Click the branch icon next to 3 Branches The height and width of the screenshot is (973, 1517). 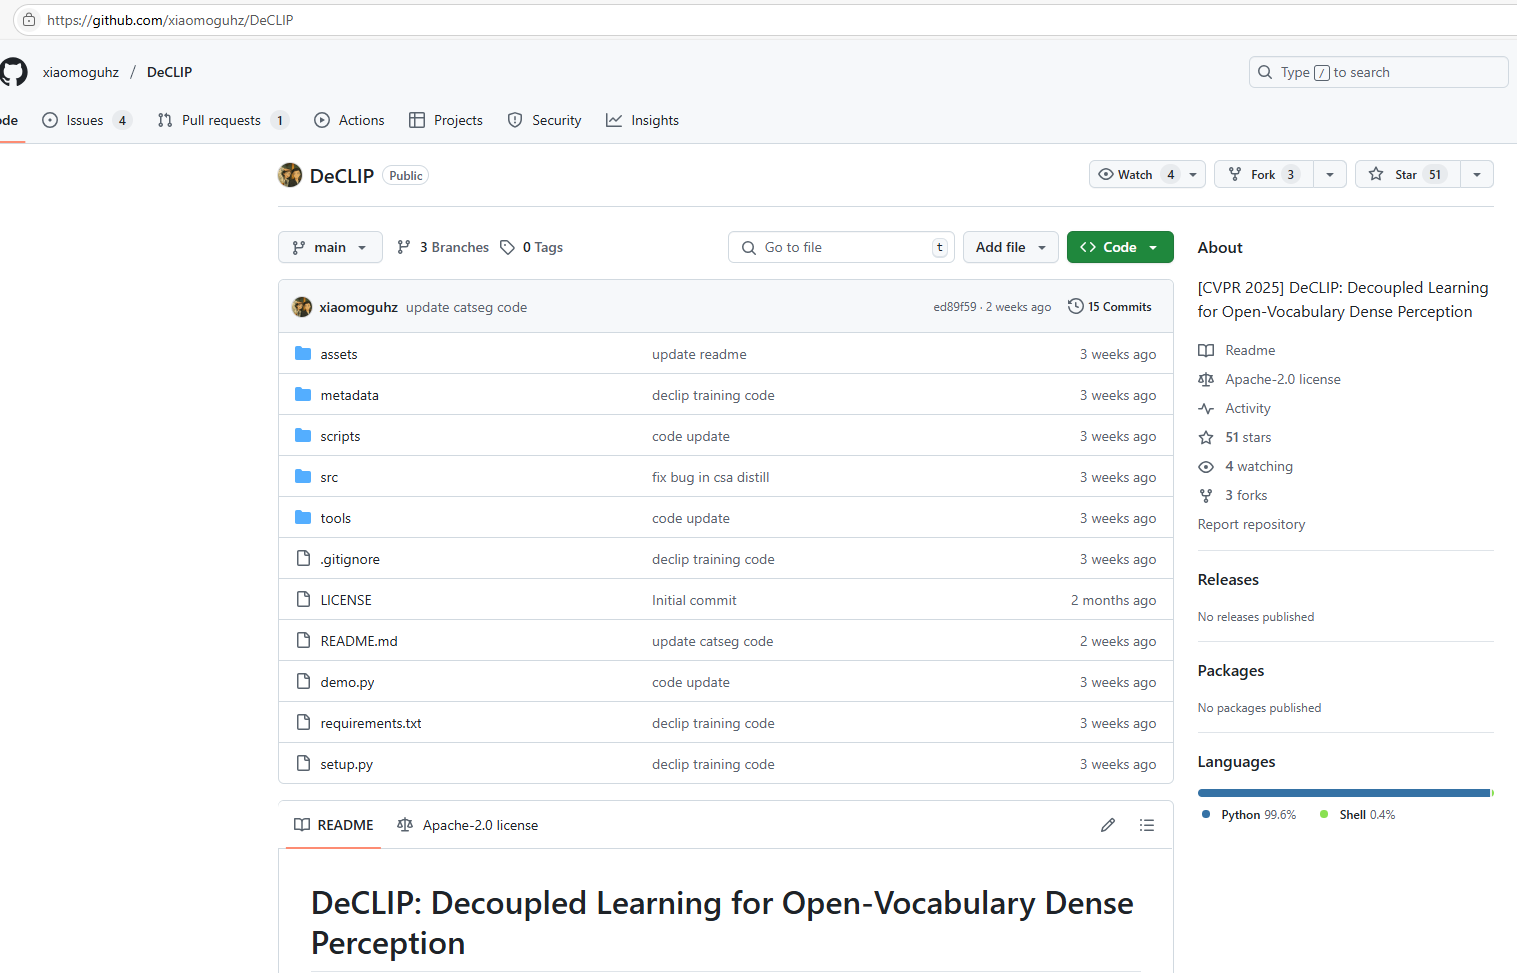404,247
